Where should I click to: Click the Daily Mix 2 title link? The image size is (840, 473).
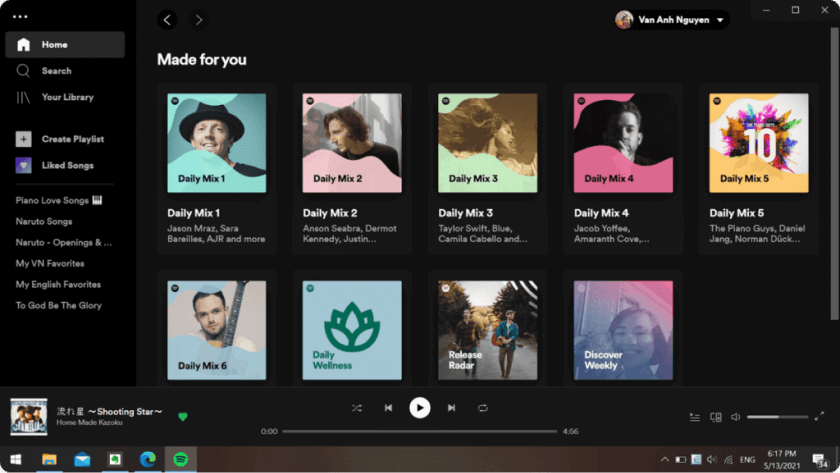click(330, 213)
